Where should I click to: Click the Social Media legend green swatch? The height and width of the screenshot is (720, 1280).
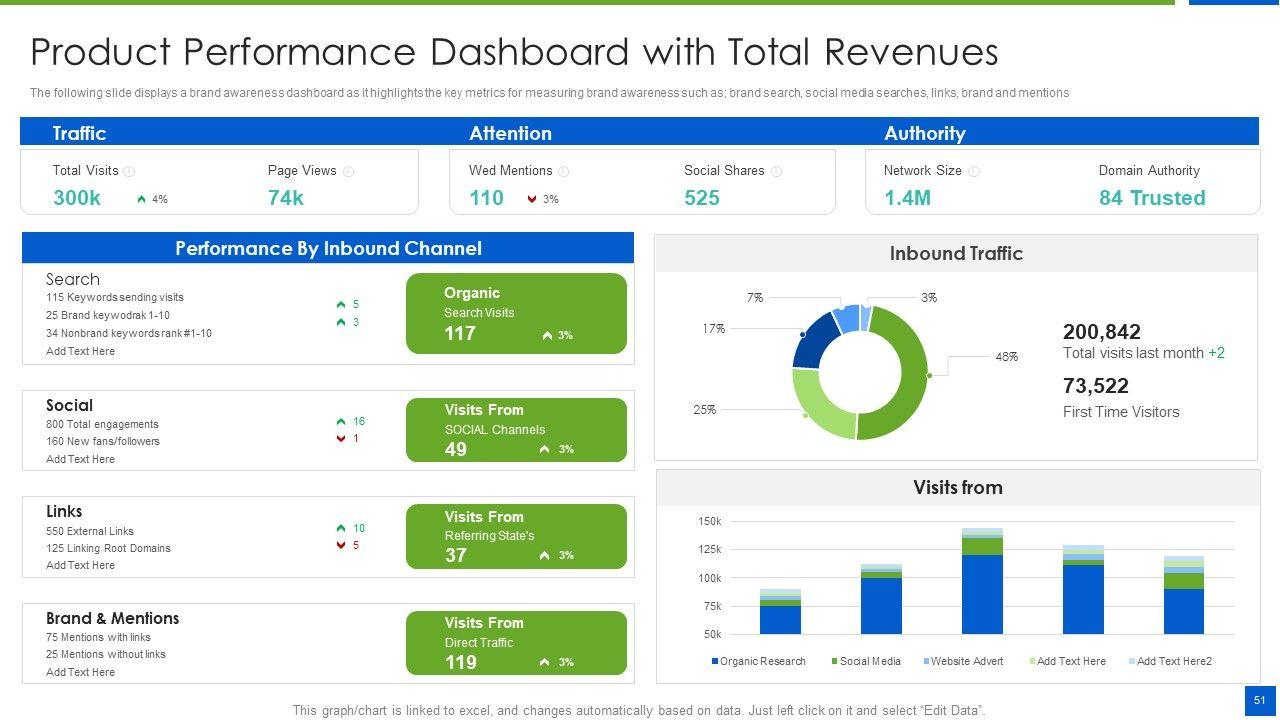tap(835, 661)
